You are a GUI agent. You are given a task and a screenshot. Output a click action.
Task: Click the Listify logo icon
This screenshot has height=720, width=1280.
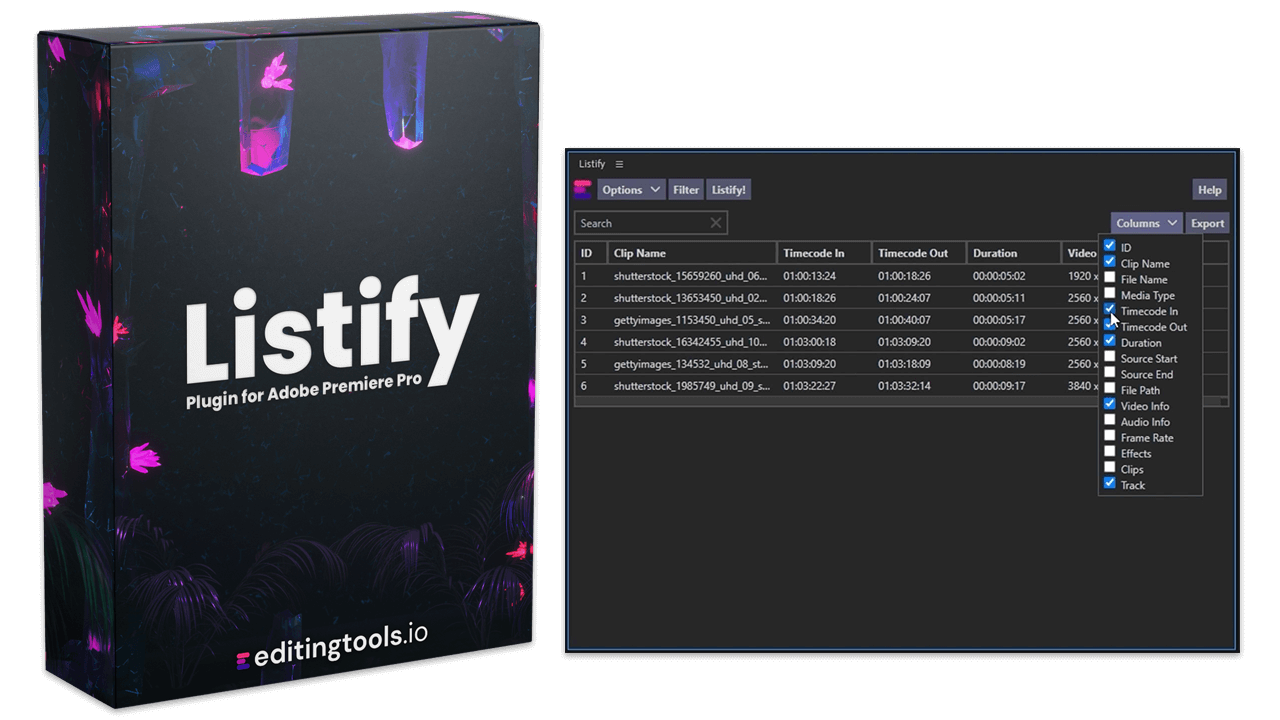(x=583, y=189)
